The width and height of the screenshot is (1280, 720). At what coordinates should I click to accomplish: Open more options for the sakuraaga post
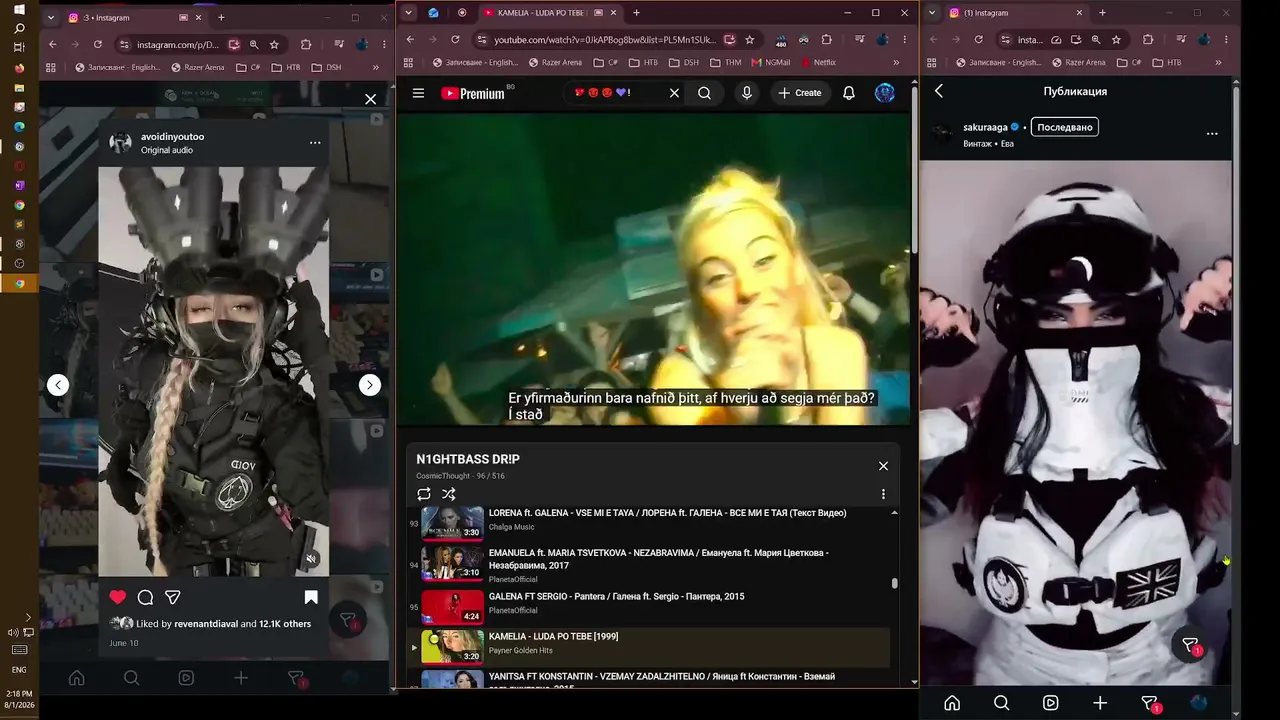point(1212,133)
